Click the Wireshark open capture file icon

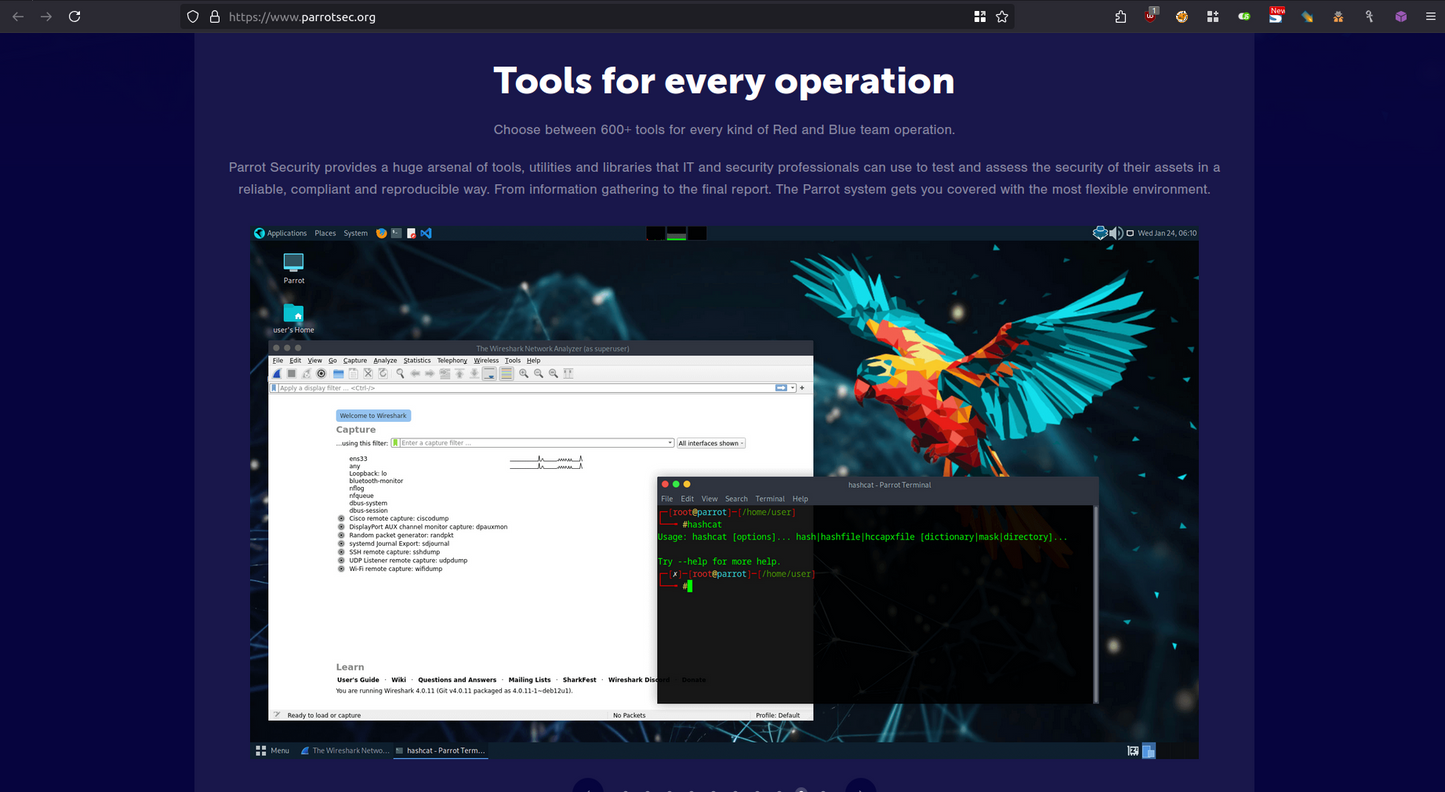(x=339, y=373)
